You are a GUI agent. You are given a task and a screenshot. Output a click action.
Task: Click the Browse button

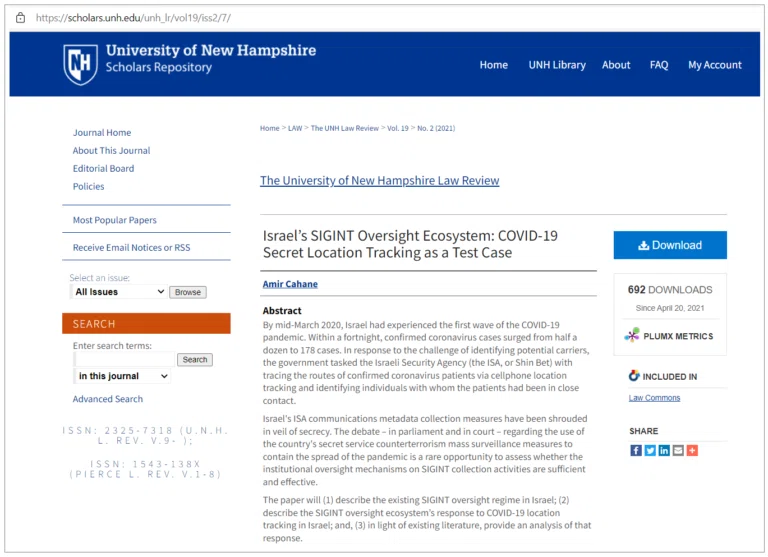(x=188, y=292)
